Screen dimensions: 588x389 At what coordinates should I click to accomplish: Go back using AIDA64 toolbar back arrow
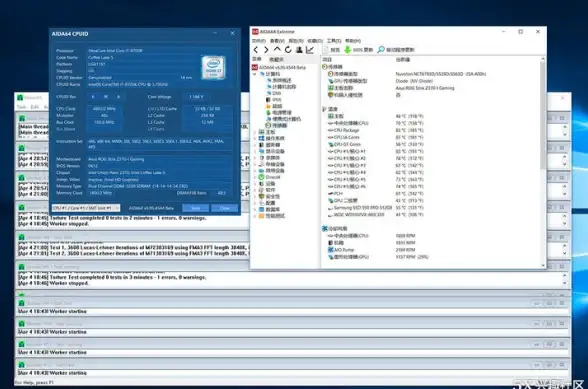[x=256, y=50]
